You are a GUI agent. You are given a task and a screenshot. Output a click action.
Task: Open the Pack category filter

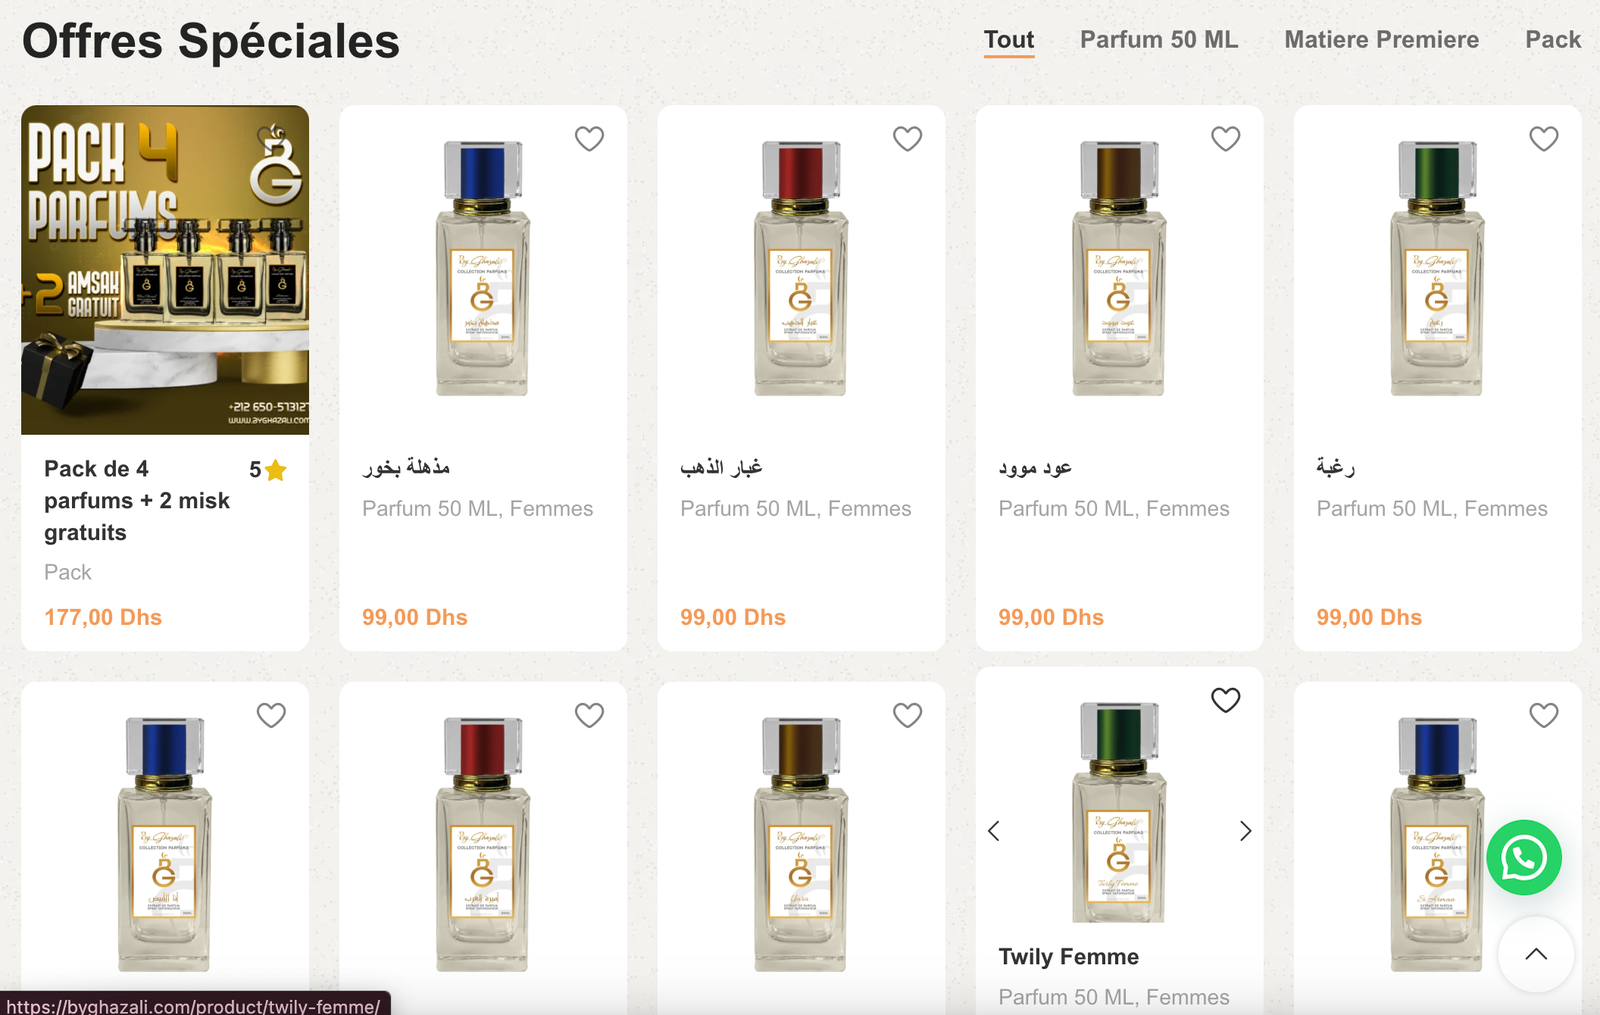pyautogui.click(x=1553, y=40)
